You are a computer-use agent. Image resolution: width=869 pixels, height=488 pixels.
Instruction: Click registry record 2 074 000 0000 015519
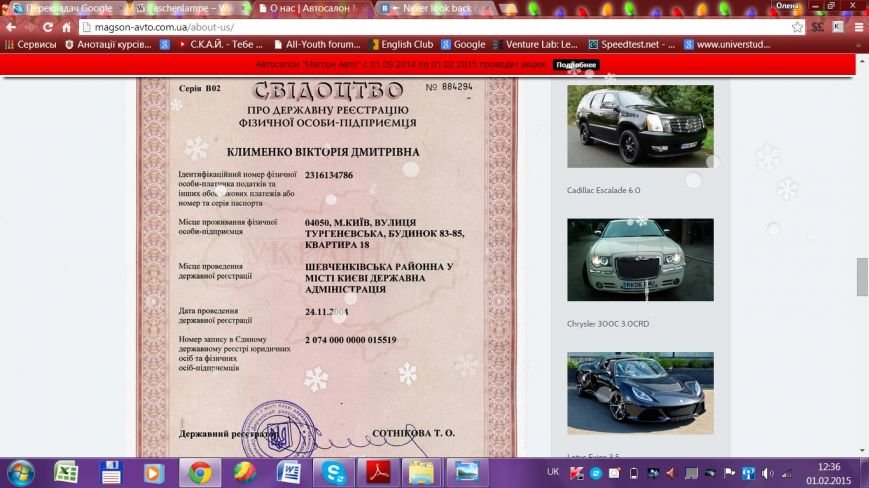pos(350,340)
